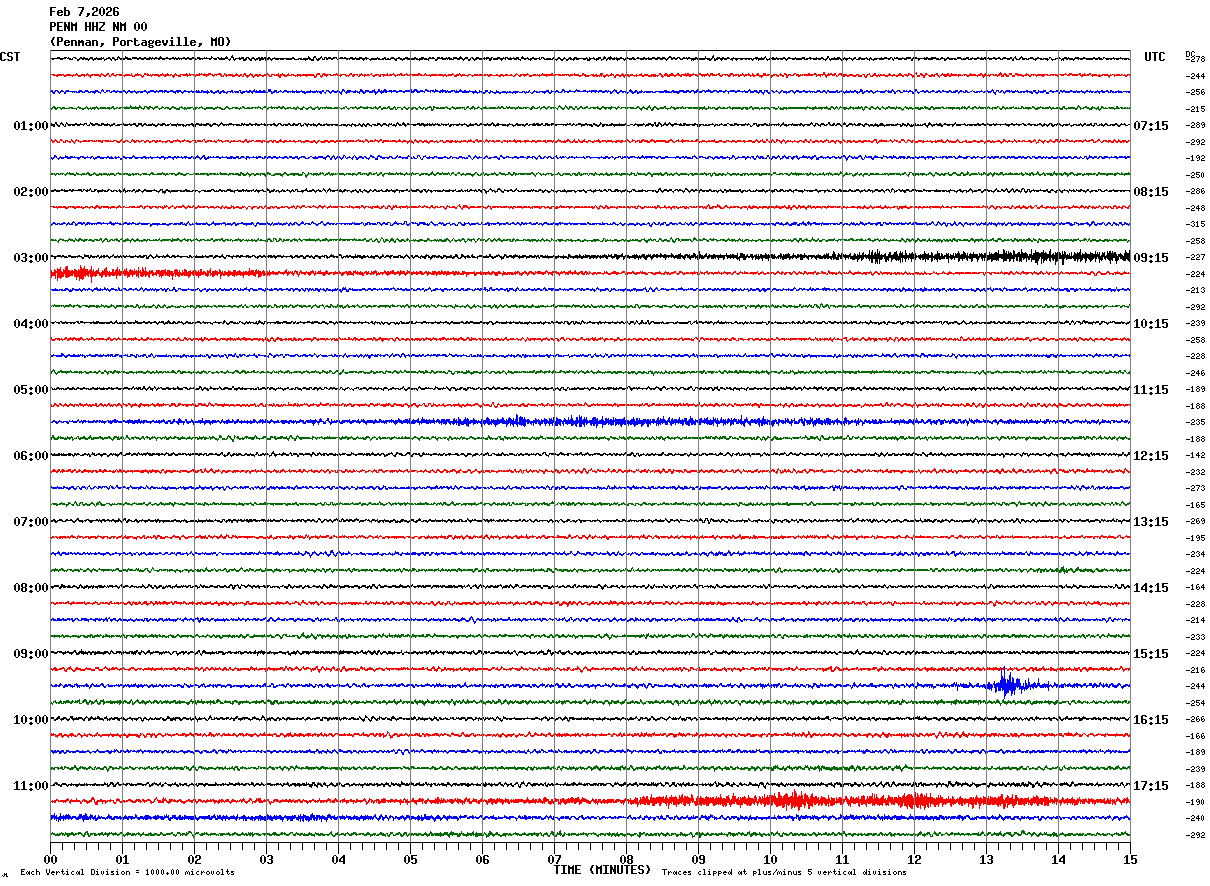Select the black noisy signal on the 03:00 trace
1210x886 pixels.
1000,257
